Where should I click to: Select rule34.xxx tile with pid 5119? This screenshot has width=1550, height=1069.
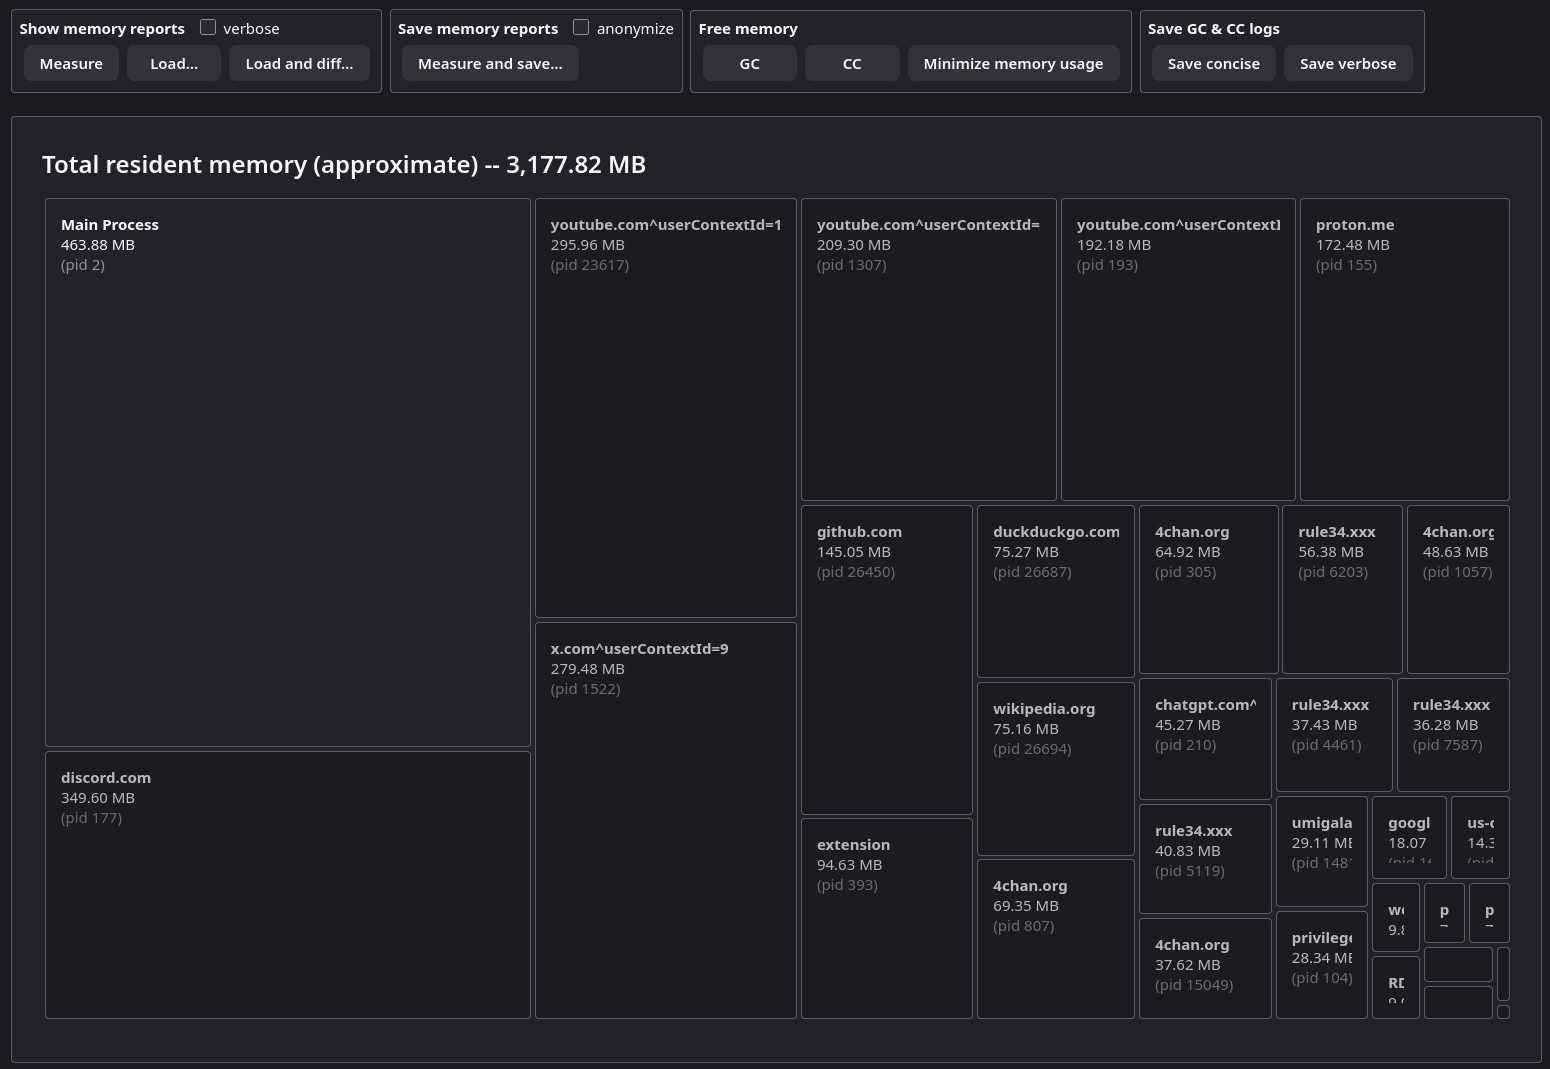1205,859
